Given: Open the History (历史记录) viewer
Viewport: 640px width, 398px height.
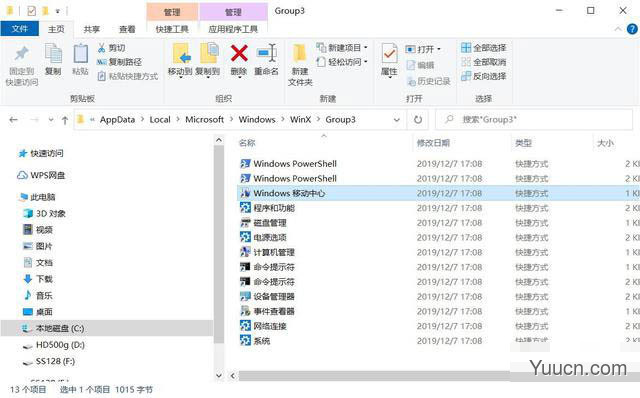Looking at the screenshot, I should point(429,81).
